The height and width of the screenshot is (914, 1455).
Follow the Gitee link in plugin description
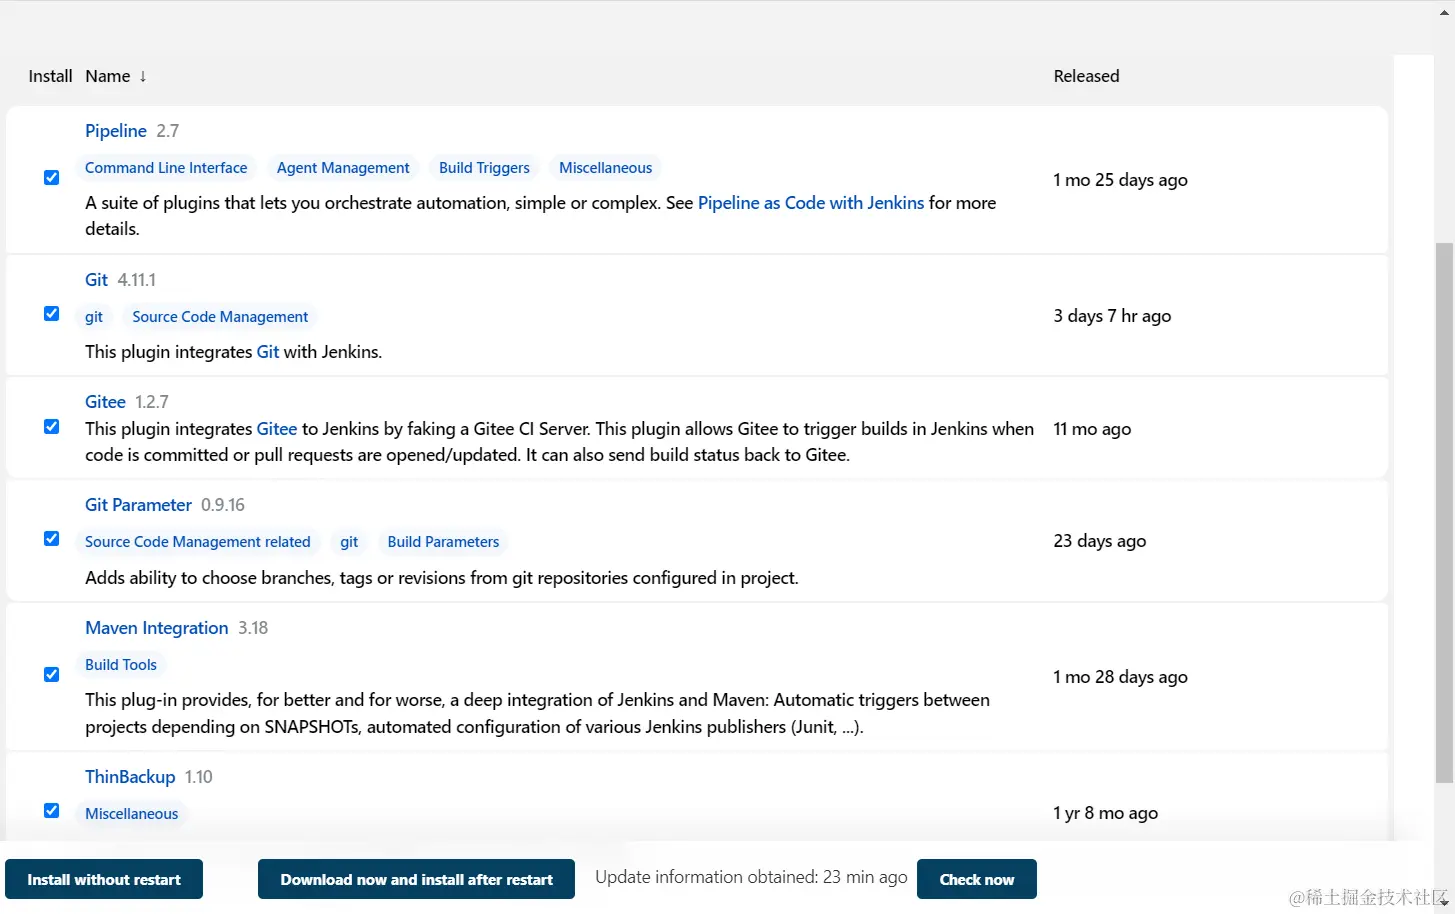pos(277,429)
